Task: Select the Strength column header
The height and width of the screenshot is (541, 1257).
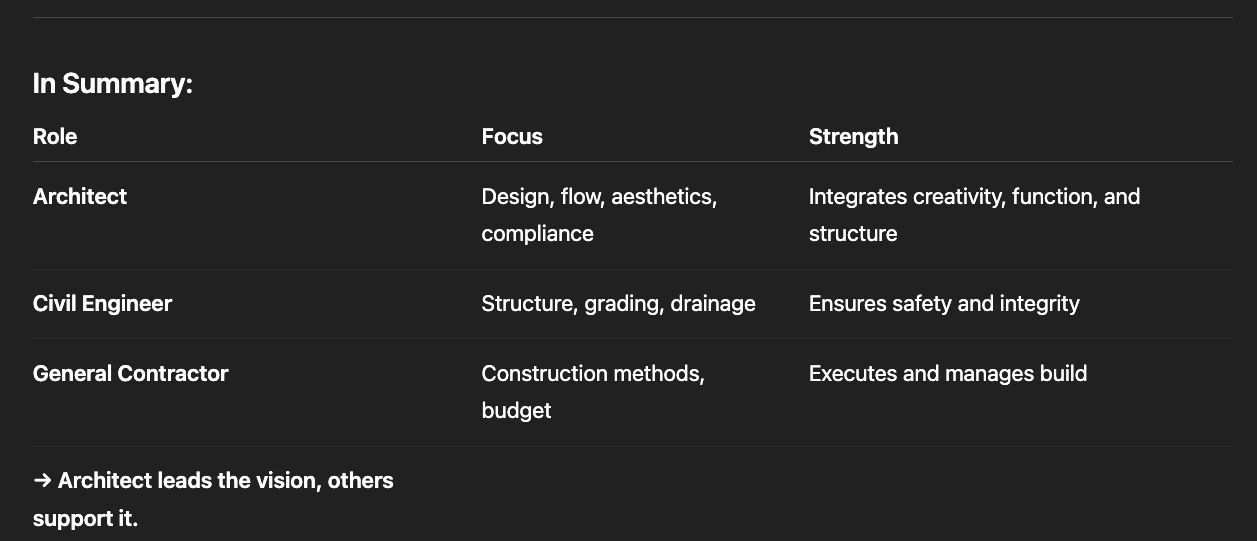Action: 853,137
